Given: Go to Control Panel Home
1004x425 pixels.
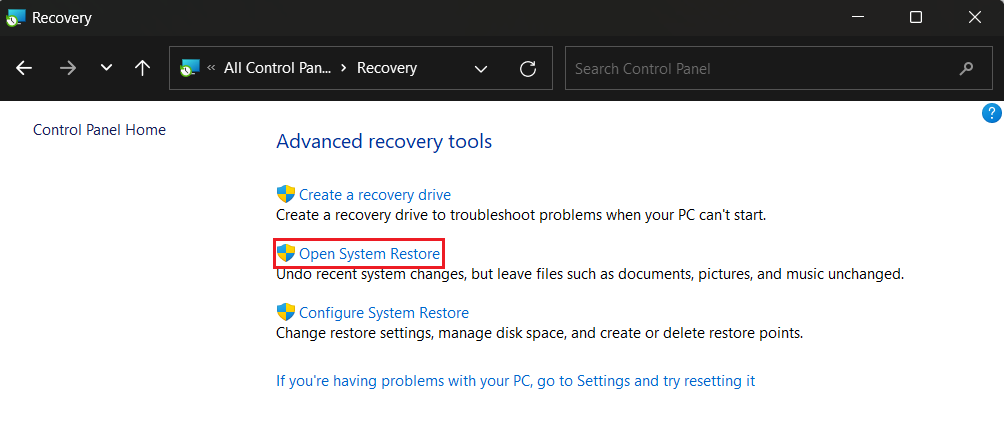Looking at the screenshot, I should click(99, 130).
